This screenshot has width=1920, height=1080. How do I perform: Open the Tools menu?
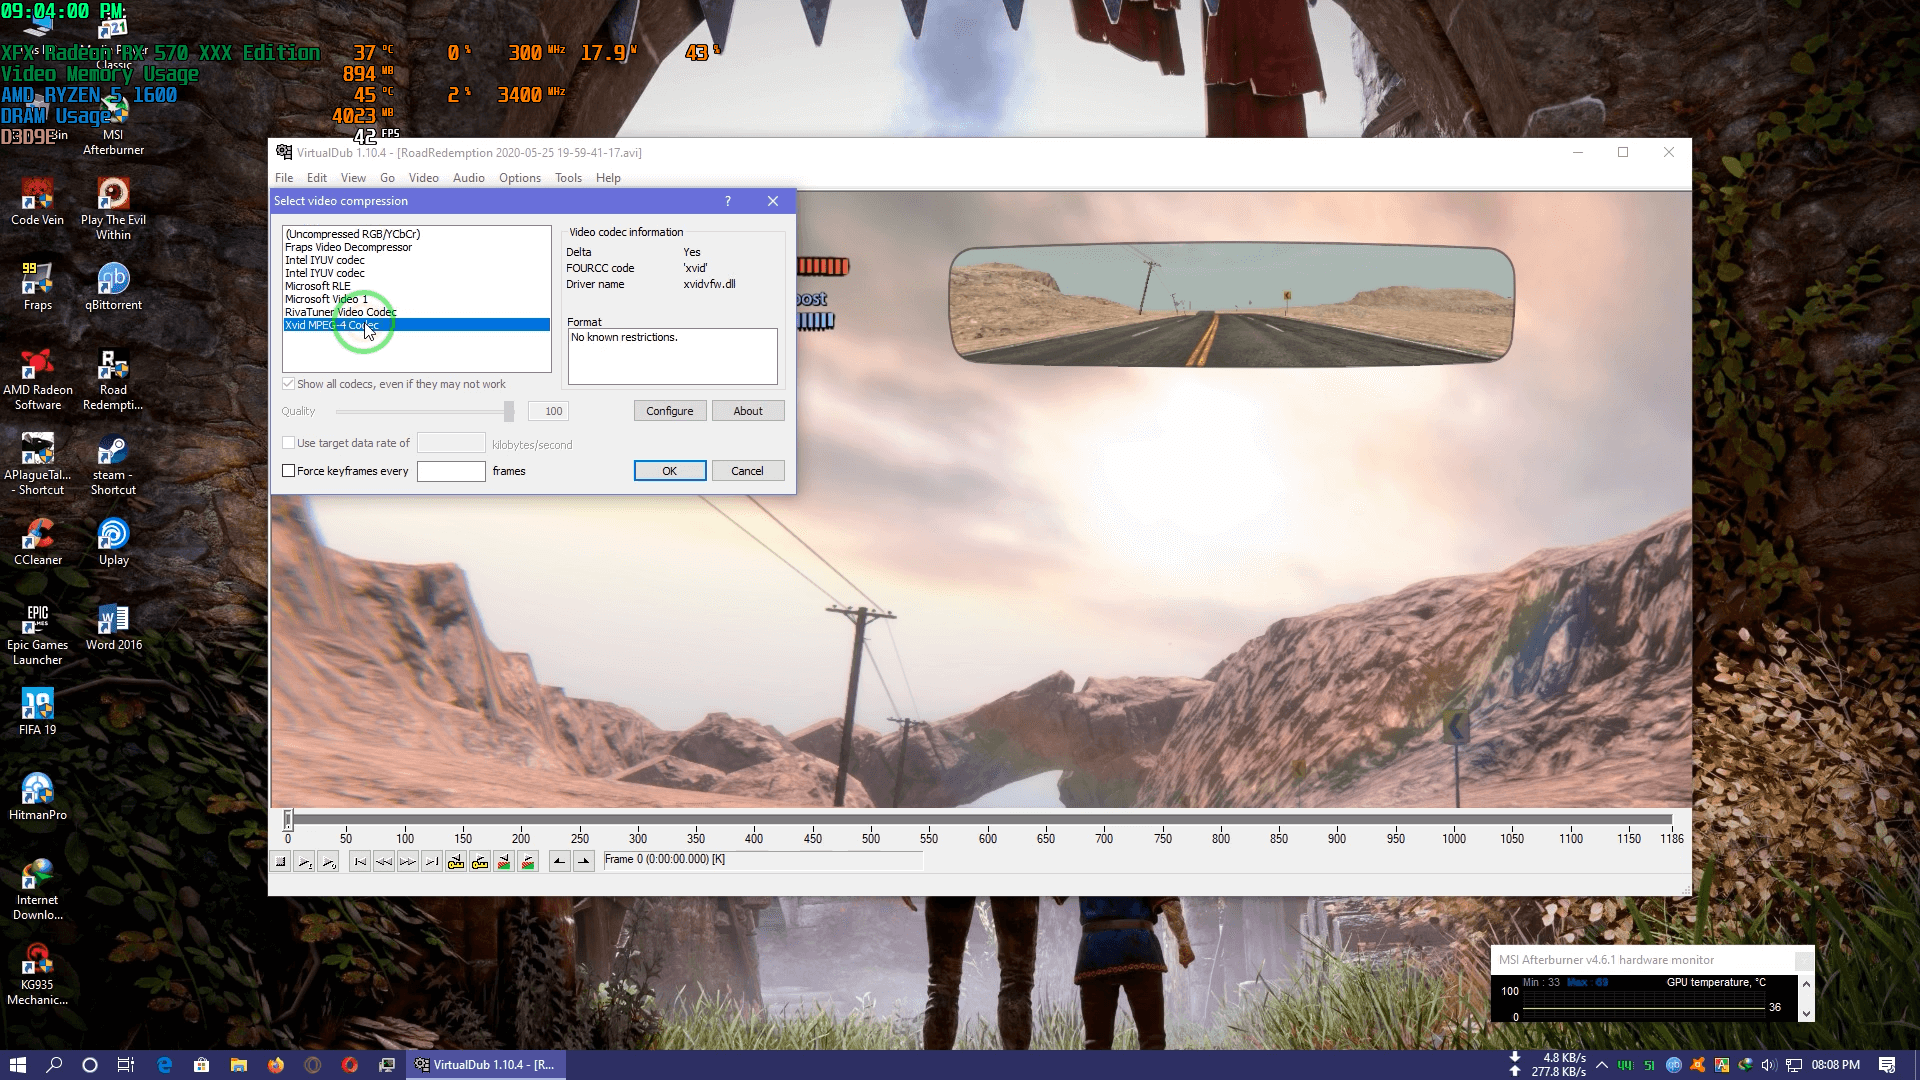(569, 178)
